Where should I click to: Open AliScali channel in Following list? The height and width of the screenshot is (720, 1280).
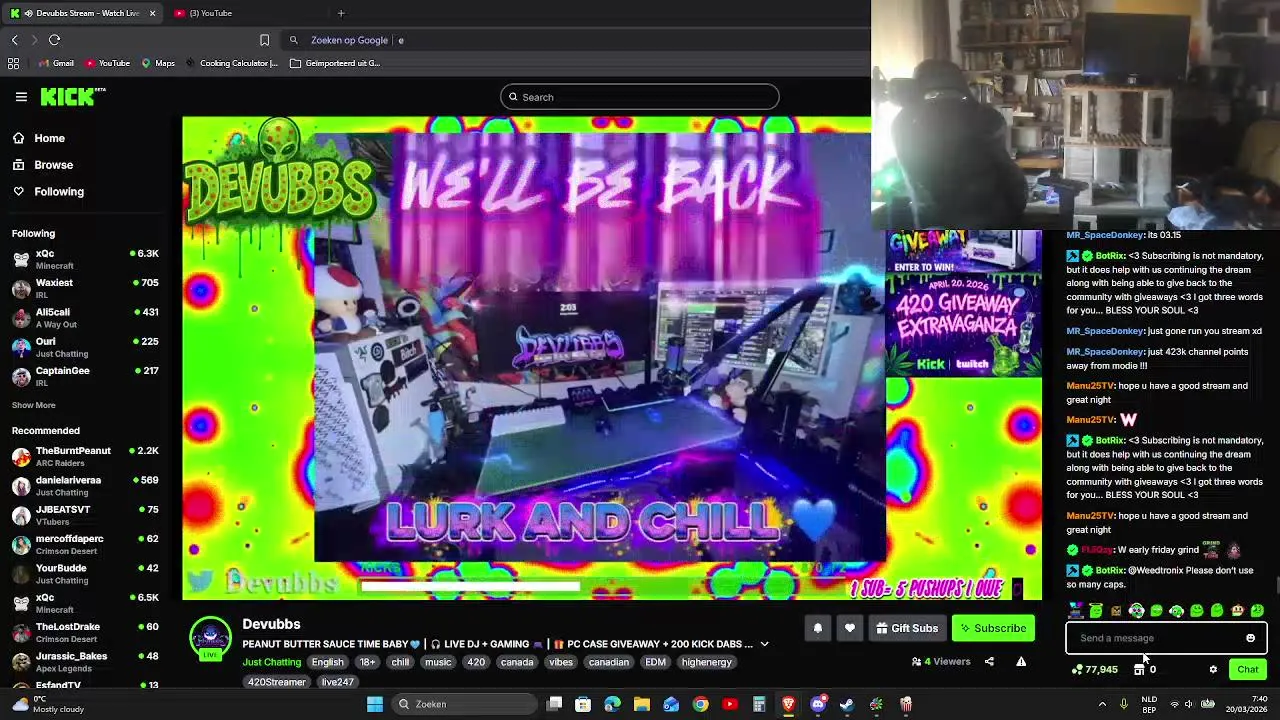(x=85, y=318)
